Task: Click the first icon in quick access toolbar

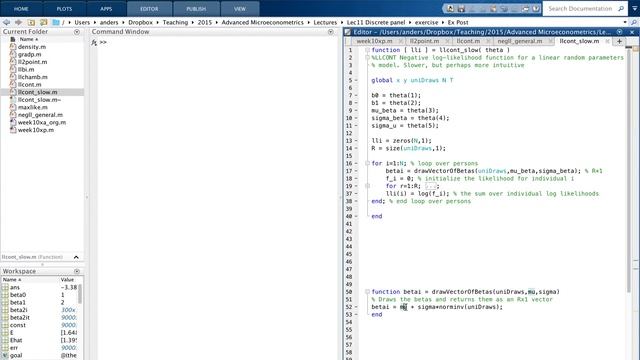Action: [450, 9]
